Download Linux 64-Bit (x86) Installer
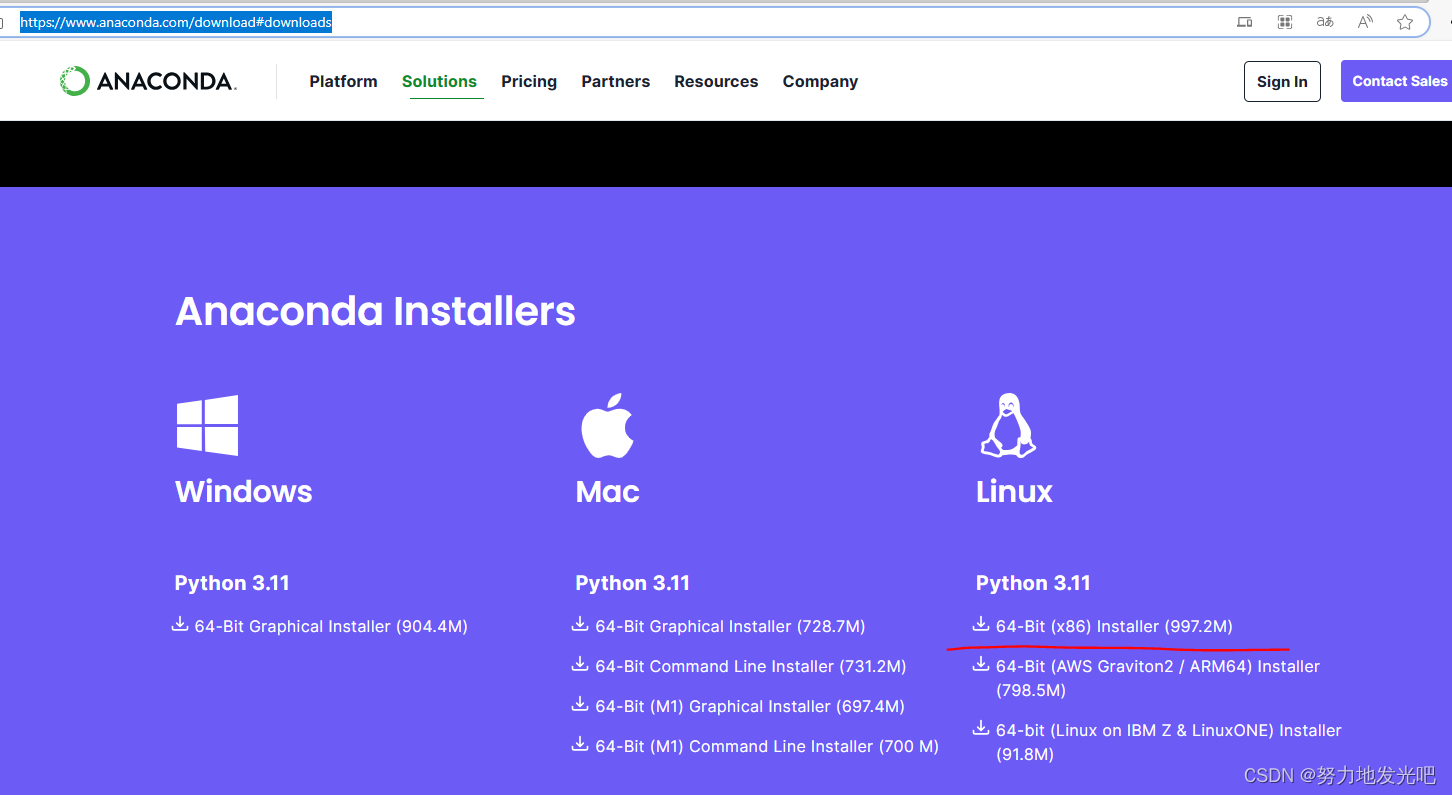This screenshot has height=795, width=1452. (1113, 626)
